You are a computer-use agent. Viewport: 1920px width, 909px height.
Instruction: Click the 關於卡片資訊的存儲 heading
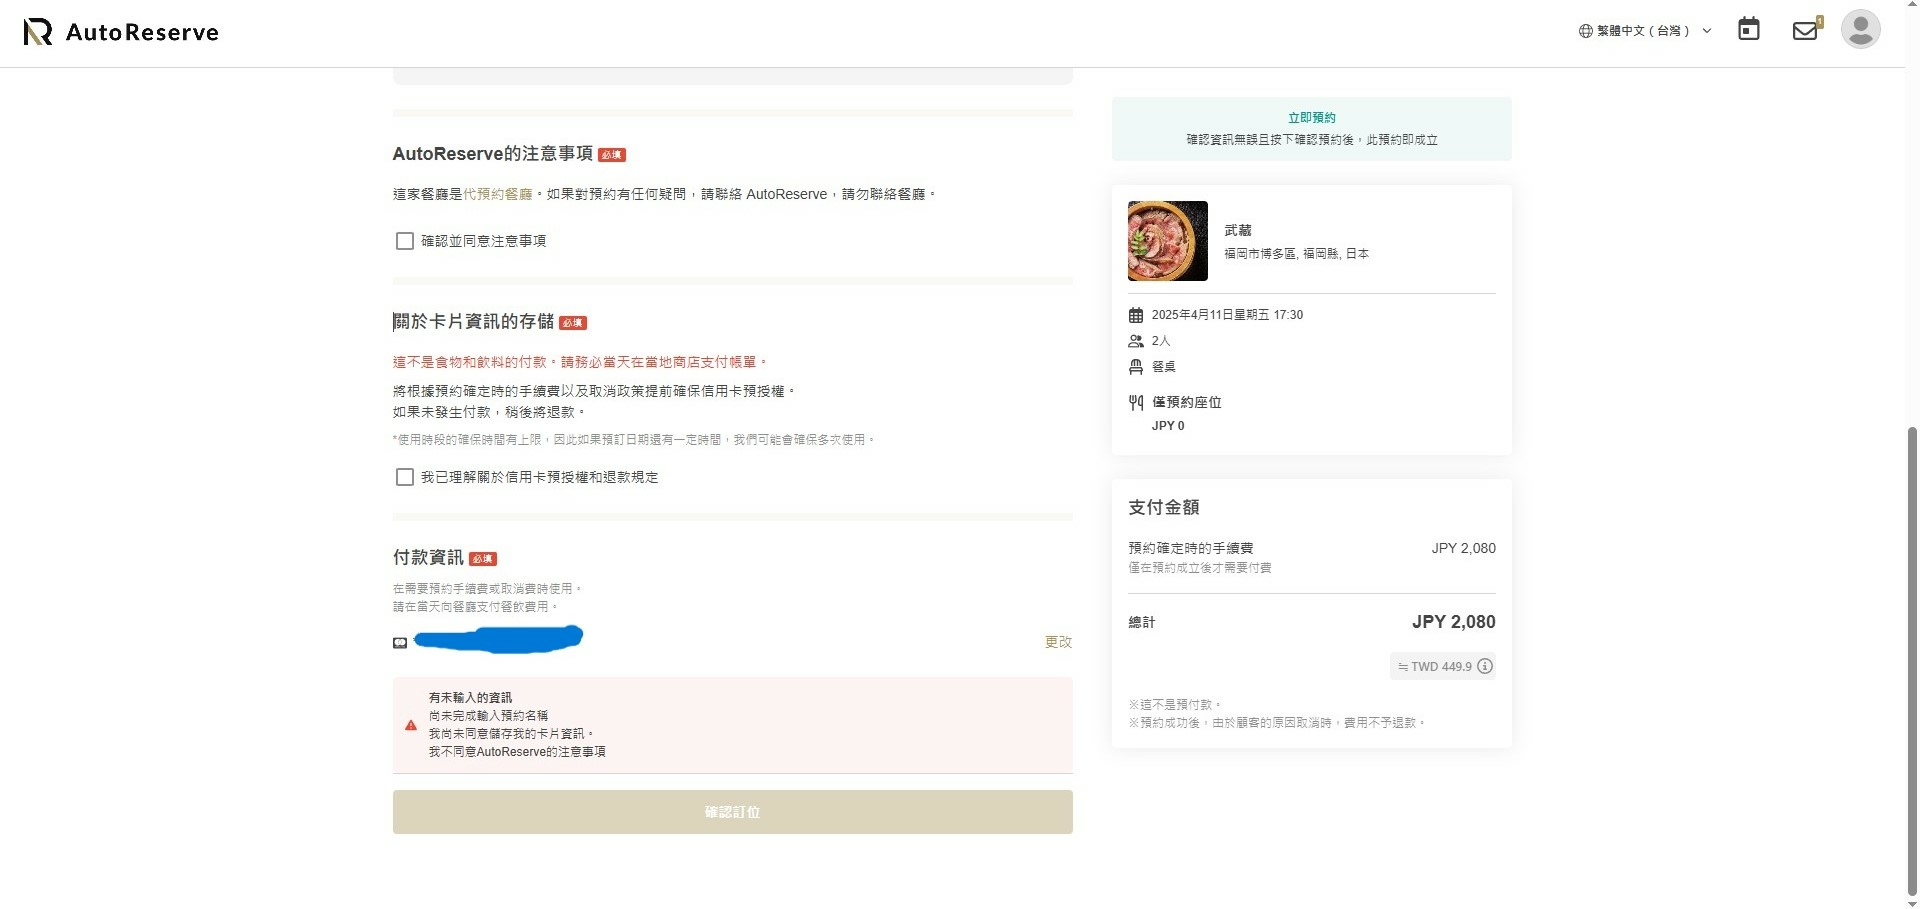click(x=473, y=322)
